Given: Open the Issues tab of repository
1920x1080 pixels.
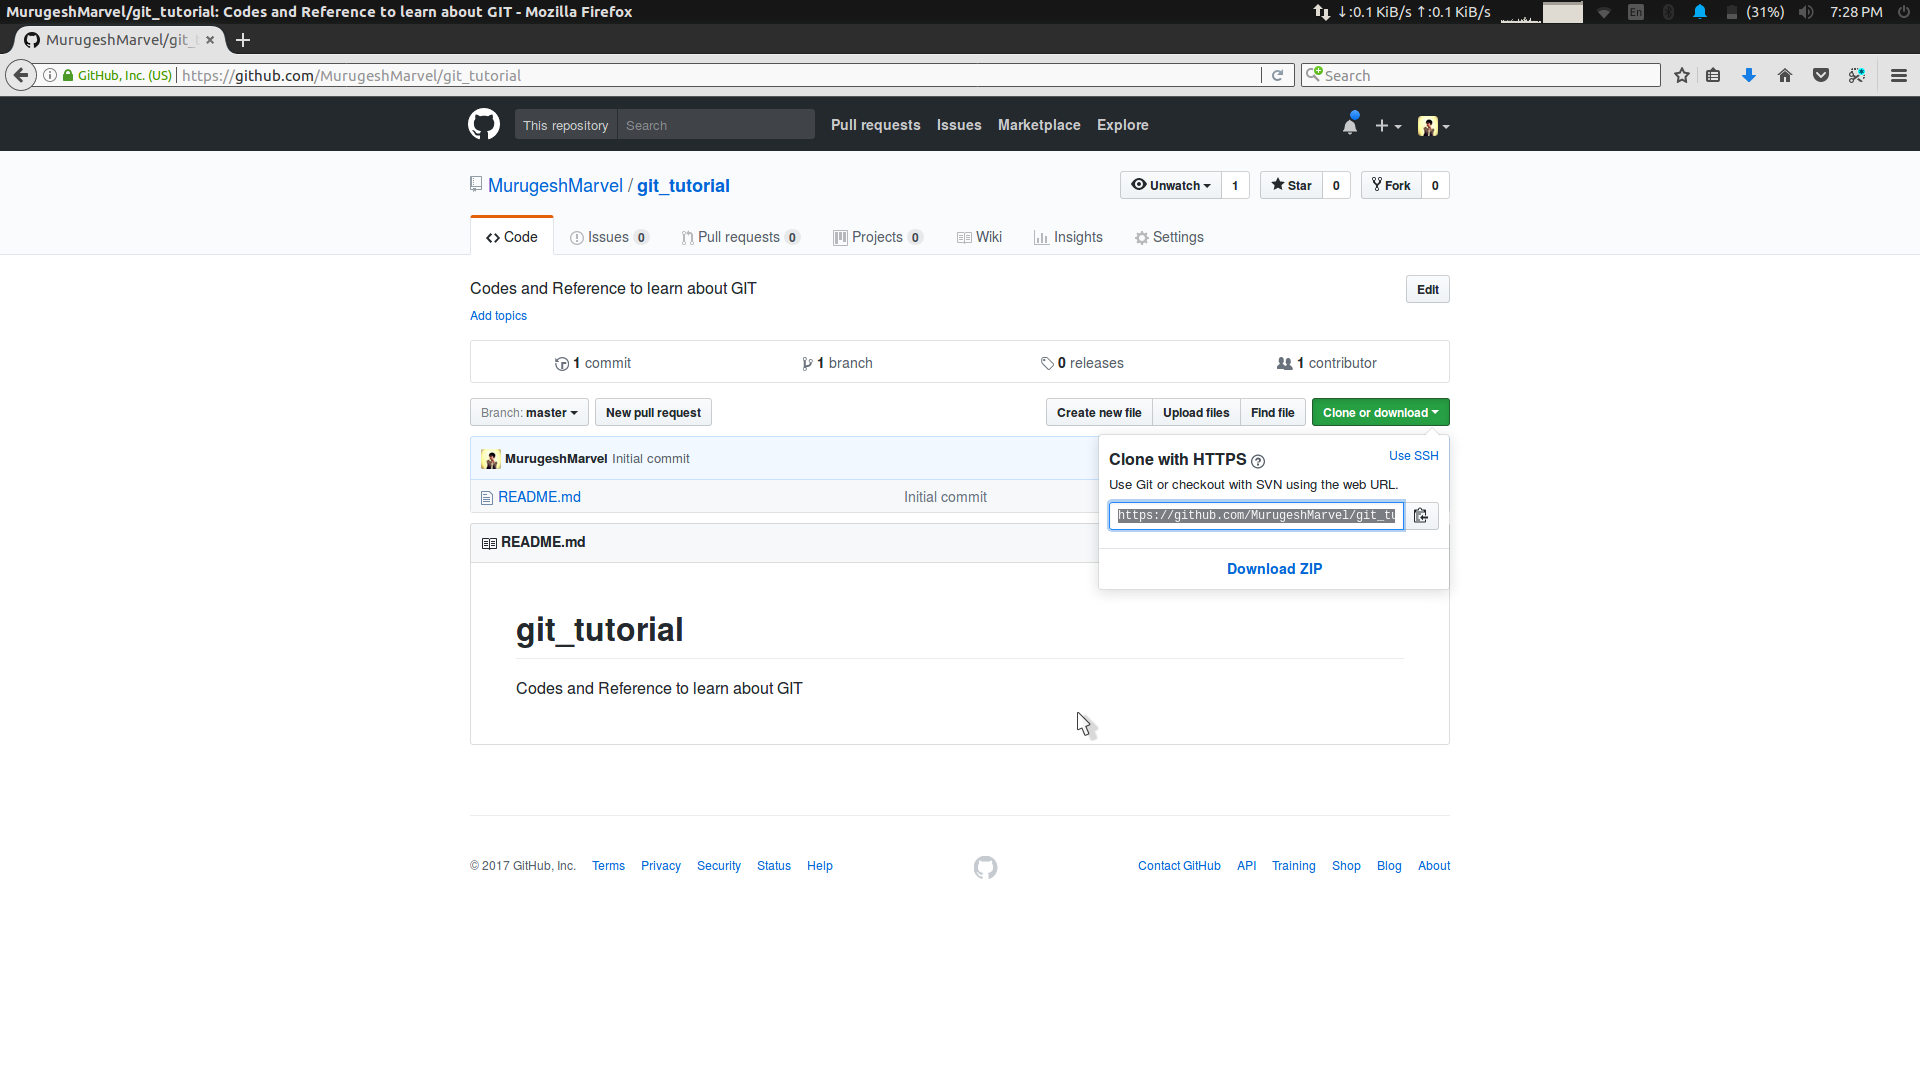Looking at the screenshot, I should click(x=609, y=237).
